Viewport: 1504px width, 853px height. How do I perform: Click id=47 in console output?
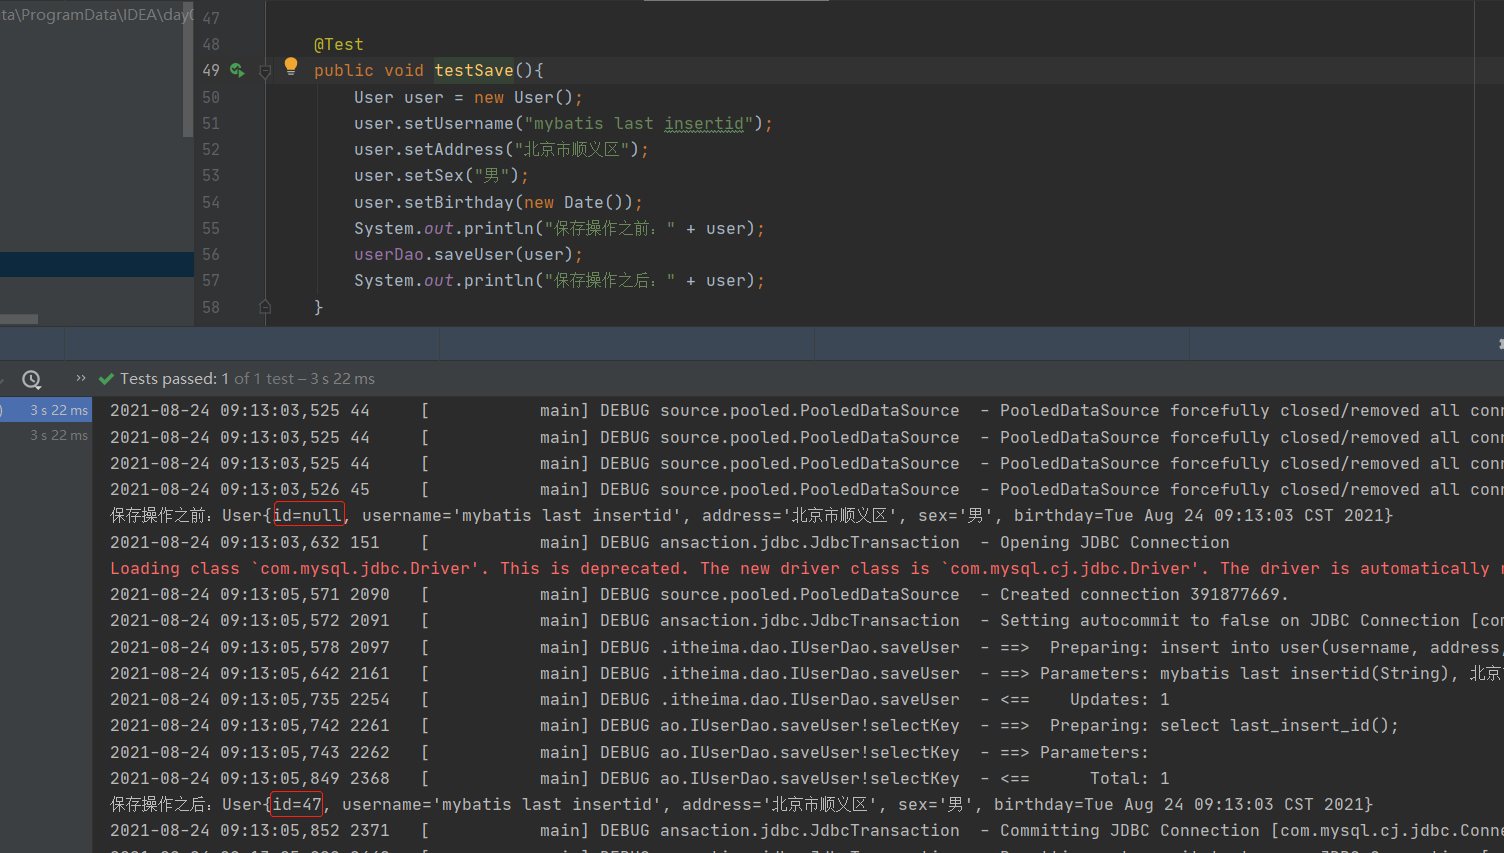(298, 804)
